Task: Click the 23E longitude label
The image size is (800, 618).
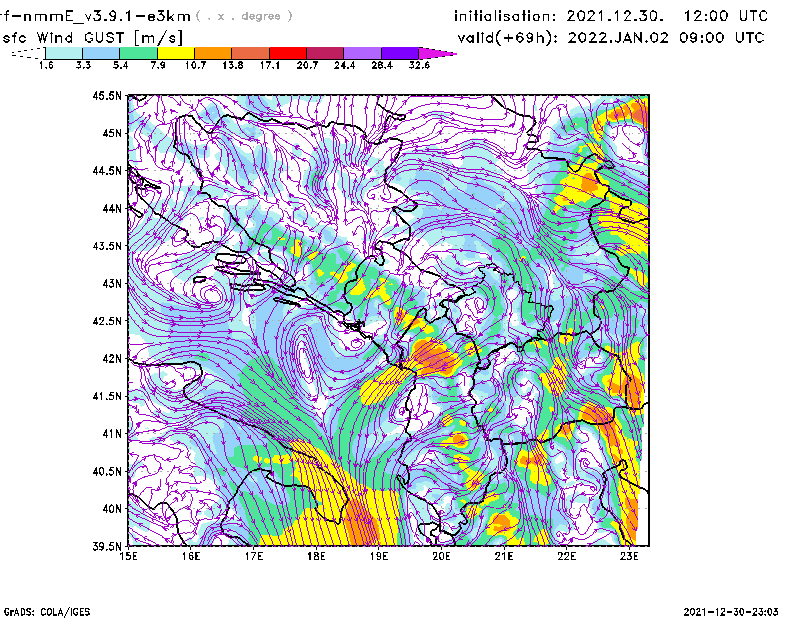Action: (x=629, y=556)
